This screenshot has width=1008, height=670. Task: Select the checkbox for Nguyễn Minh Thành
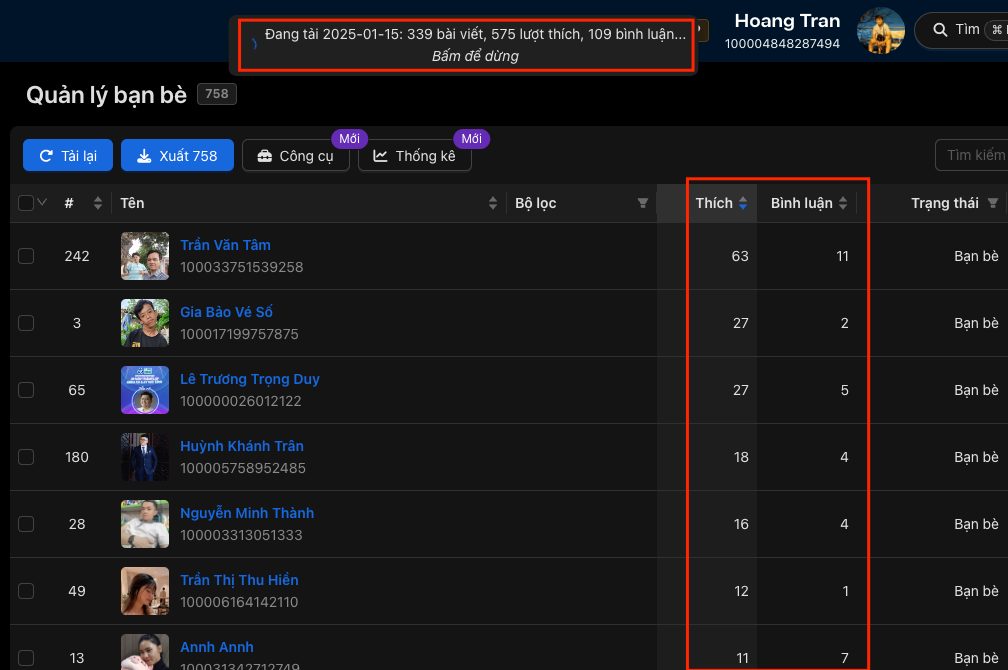[x=26, y=524]
